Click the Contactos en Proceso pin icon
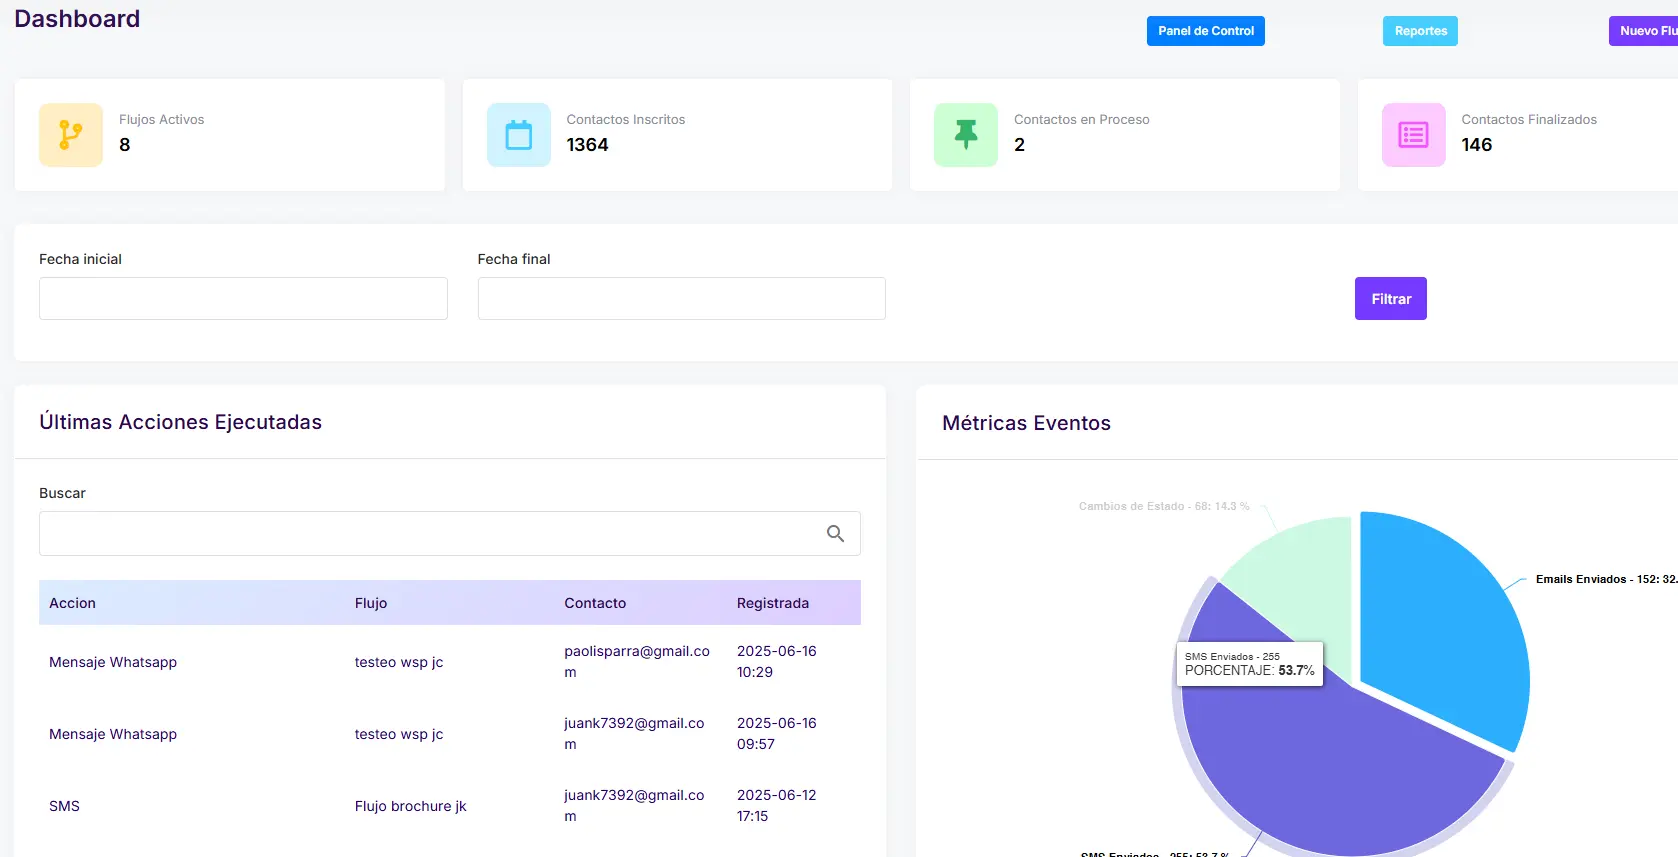Viewport: 1678px width, 857px height. pos(965,135)
